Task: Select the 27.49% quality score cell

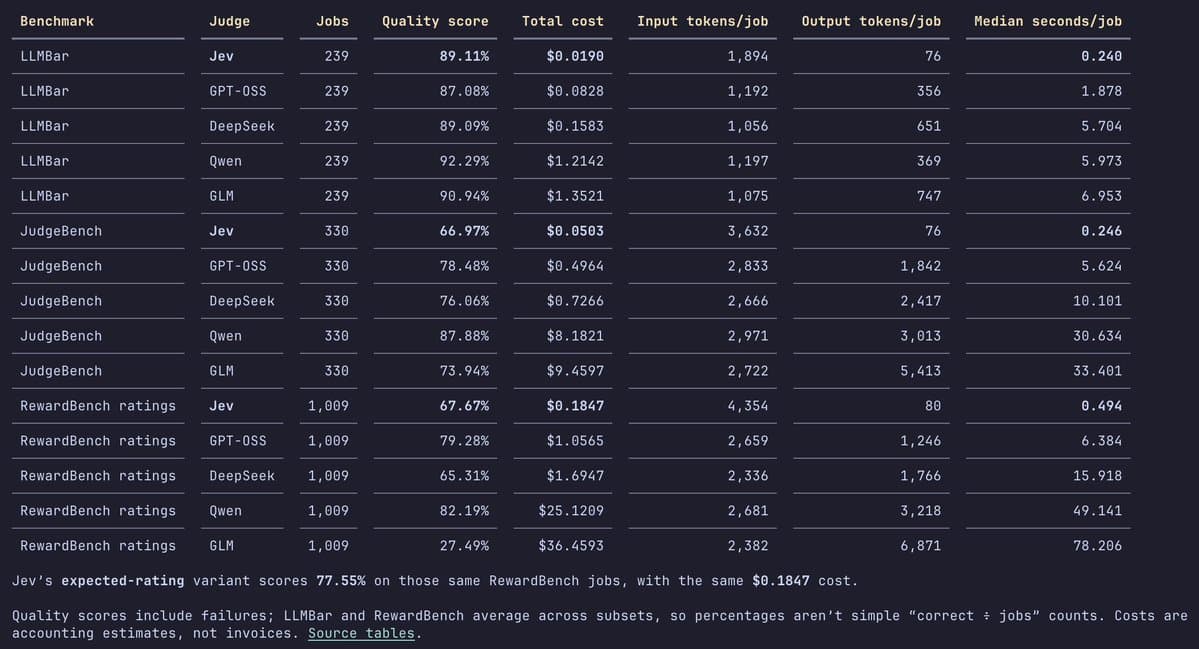Action: pos(464,546)
